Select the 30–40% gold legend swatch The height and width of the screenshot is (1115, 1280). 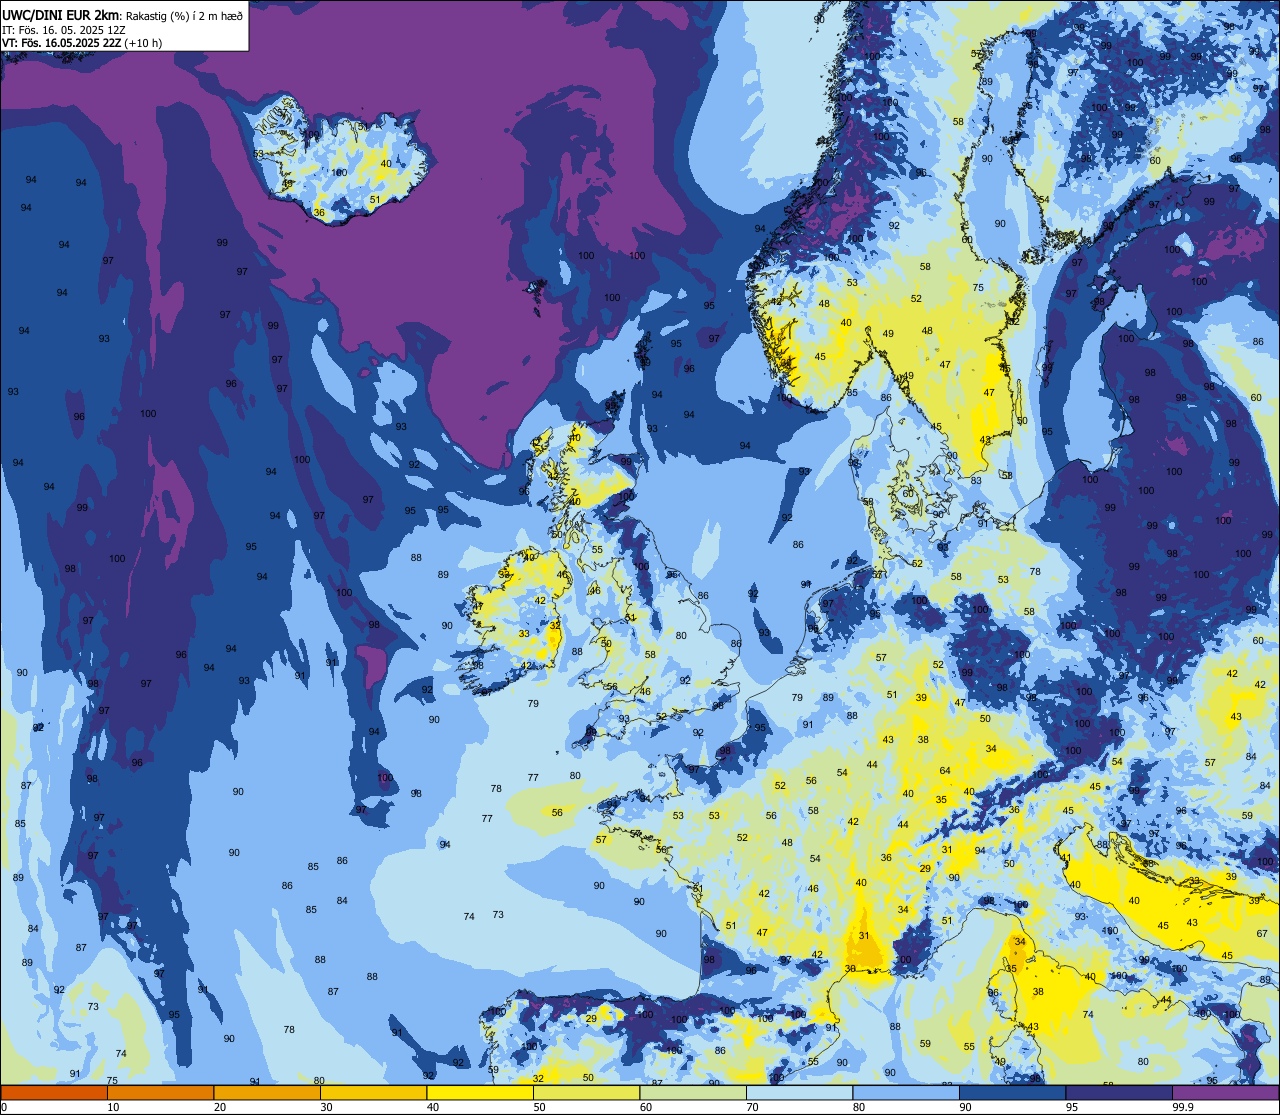pyautogui.click(x=373, y=1093)
